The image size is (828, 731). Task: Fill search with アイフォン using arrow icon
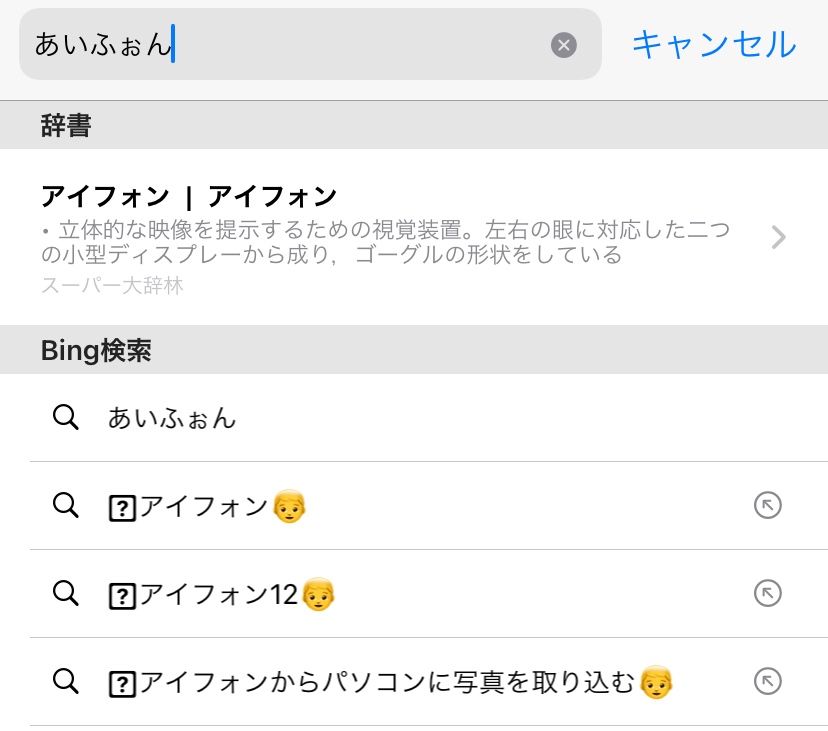767,506
